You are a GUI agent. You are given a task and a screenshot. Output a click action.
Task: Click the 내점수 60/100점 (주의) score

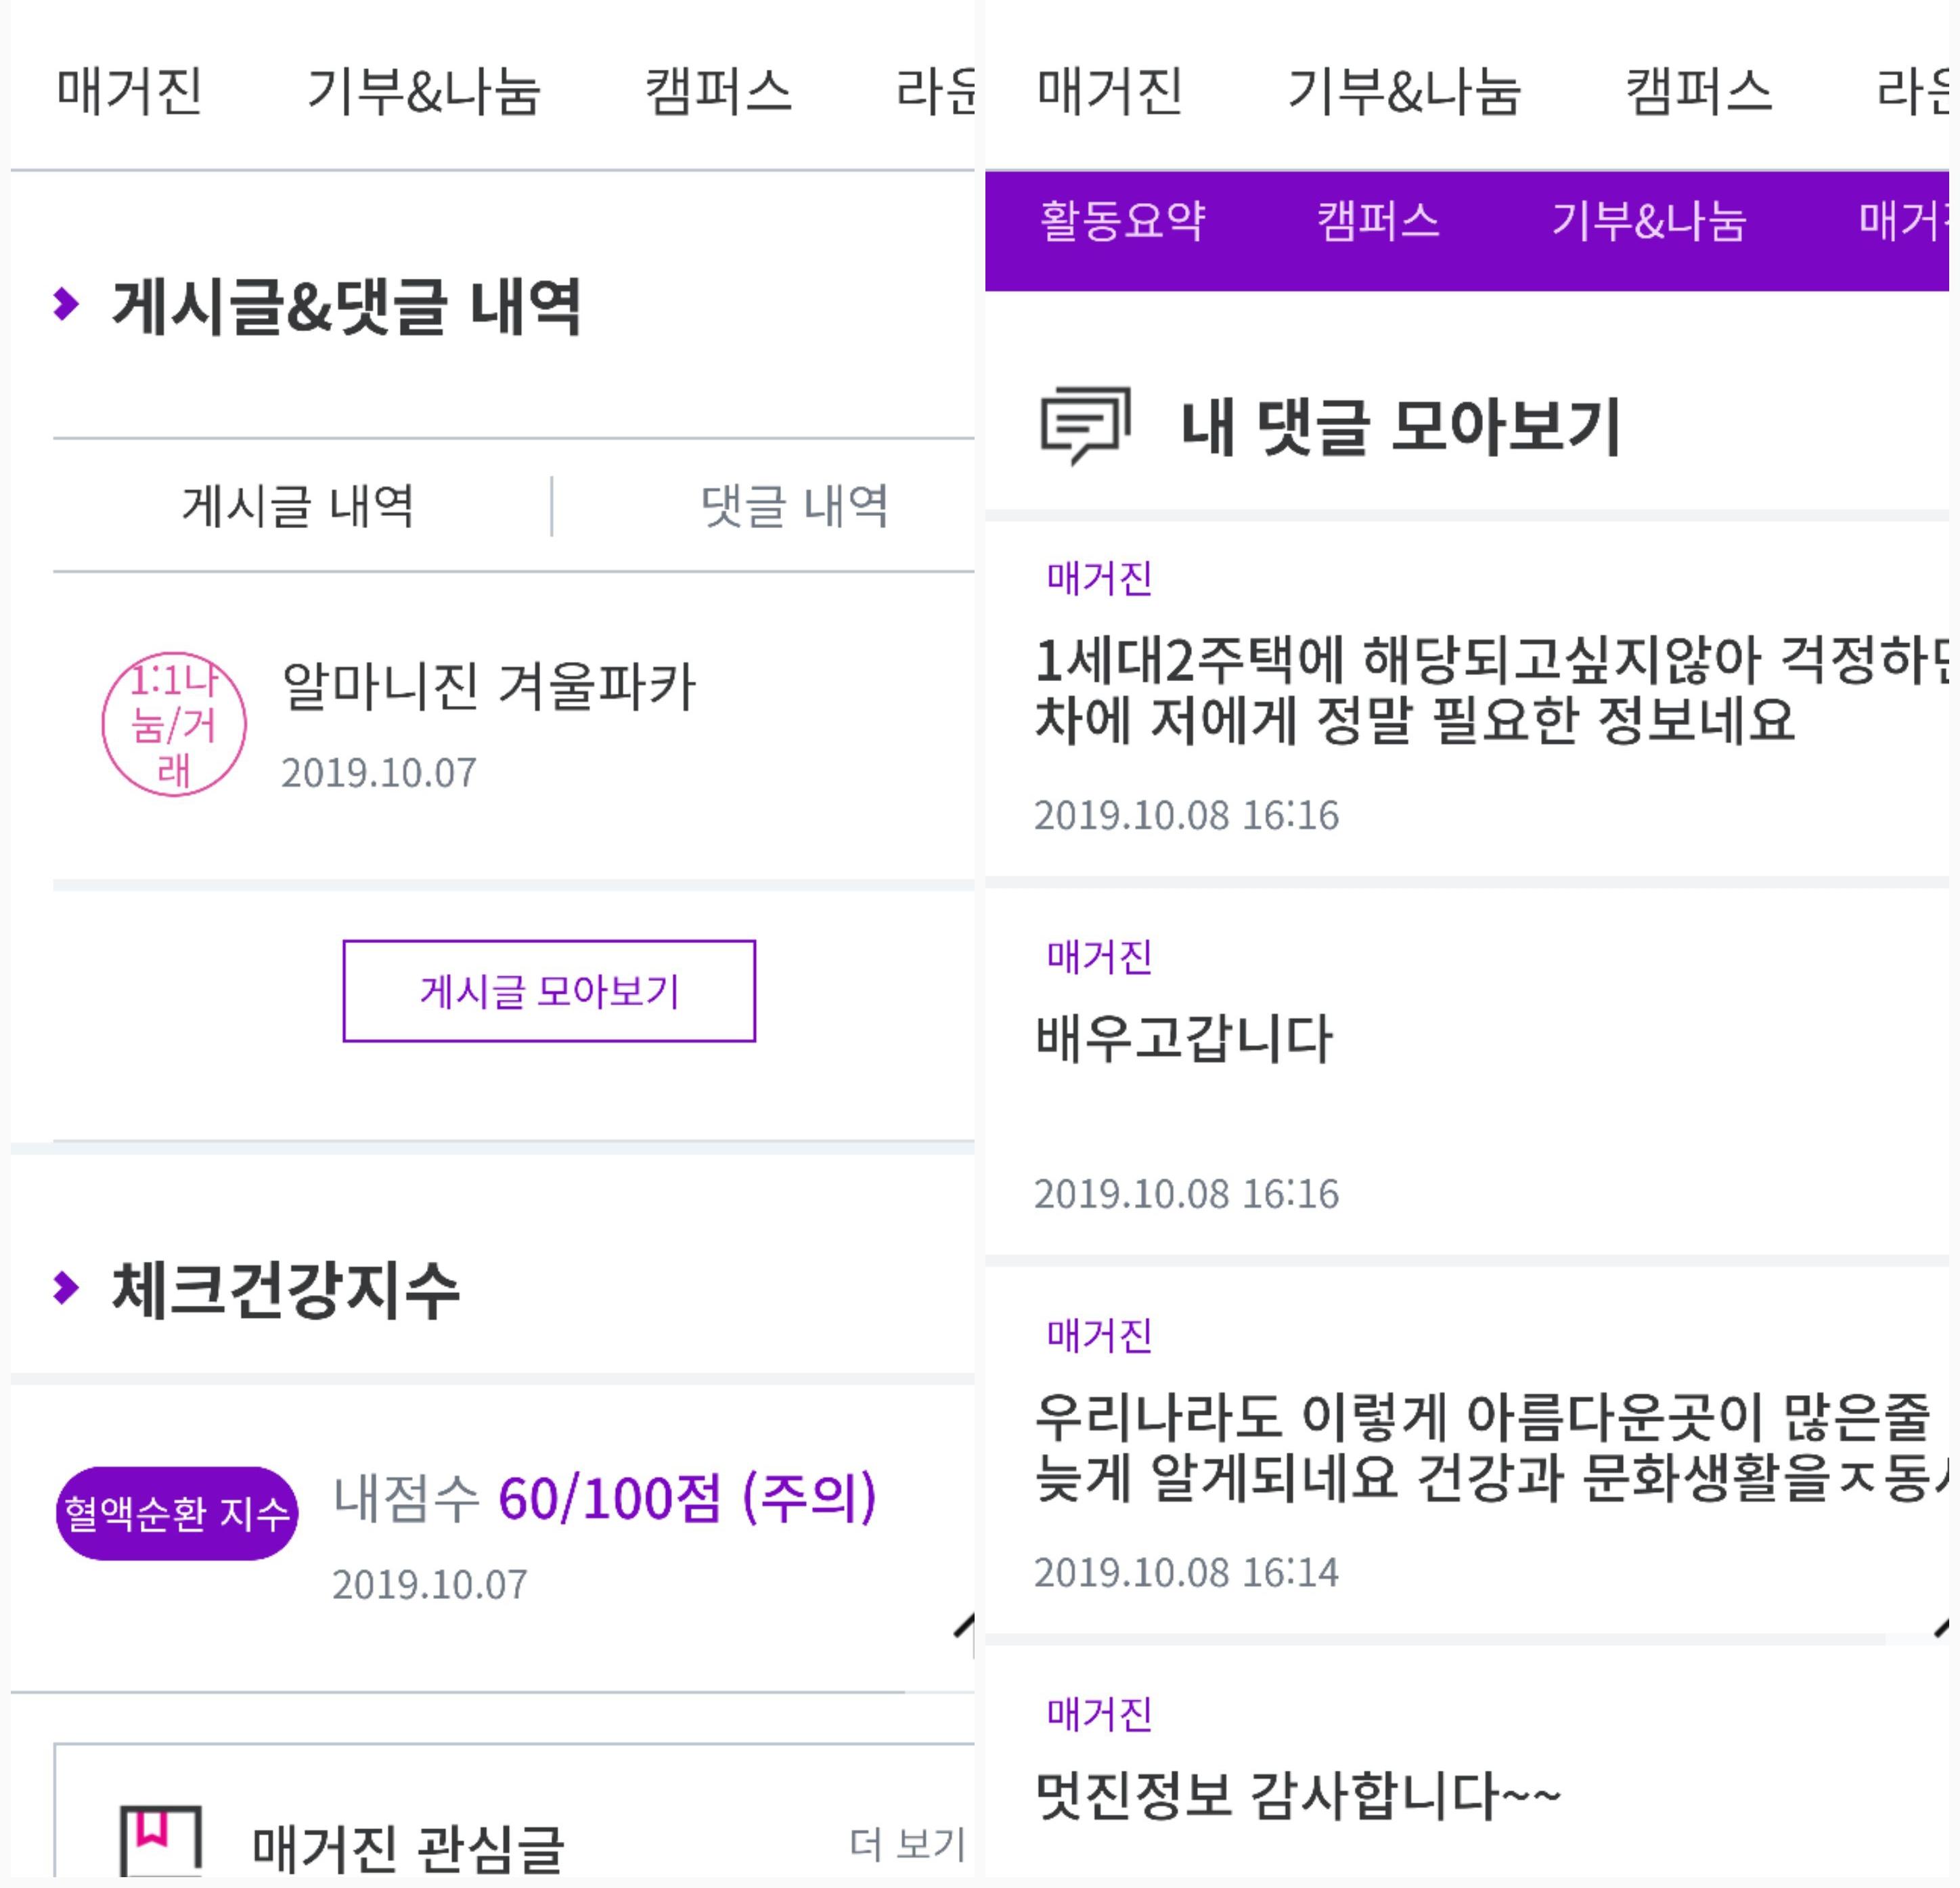tap(605, 1497)
